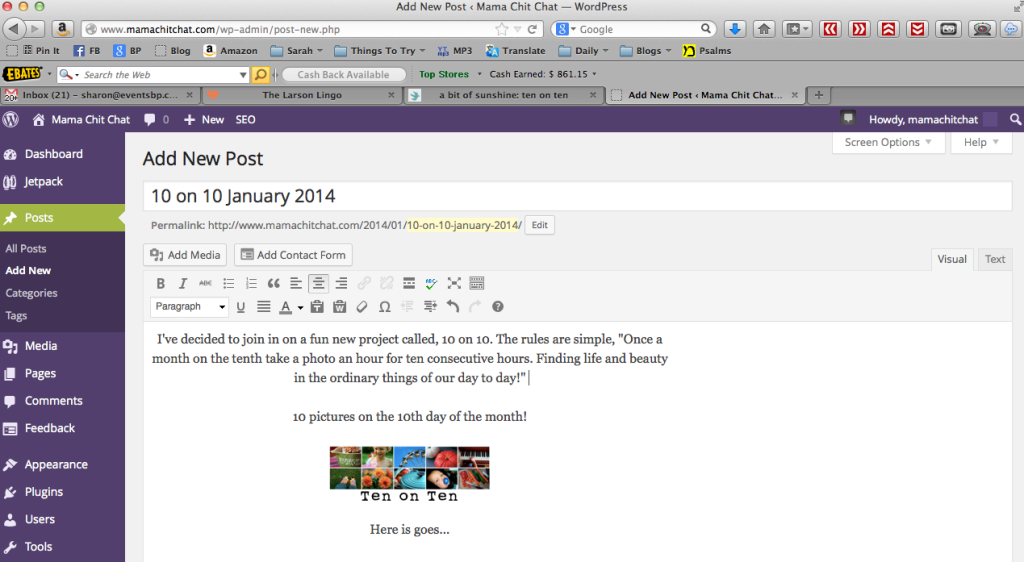Toggle center alignment for text

click(x=318, y=284)
